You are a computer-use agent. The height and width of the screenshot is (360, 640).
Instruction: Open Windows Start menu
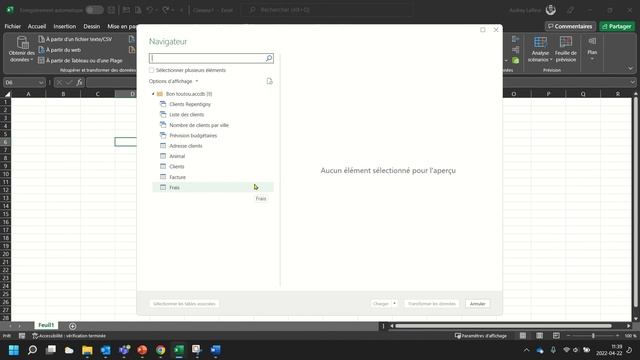tap(14, 350)
